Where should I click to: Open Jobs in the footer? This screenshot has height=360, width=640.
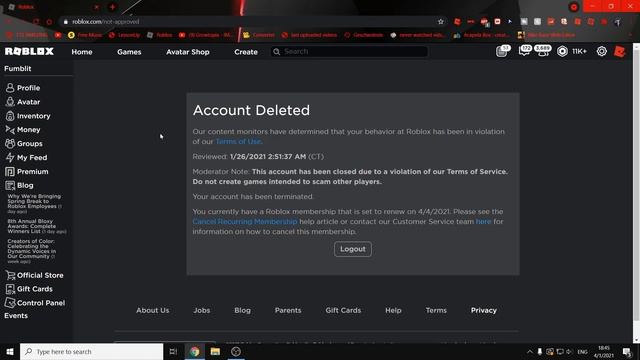coord(202,310)
